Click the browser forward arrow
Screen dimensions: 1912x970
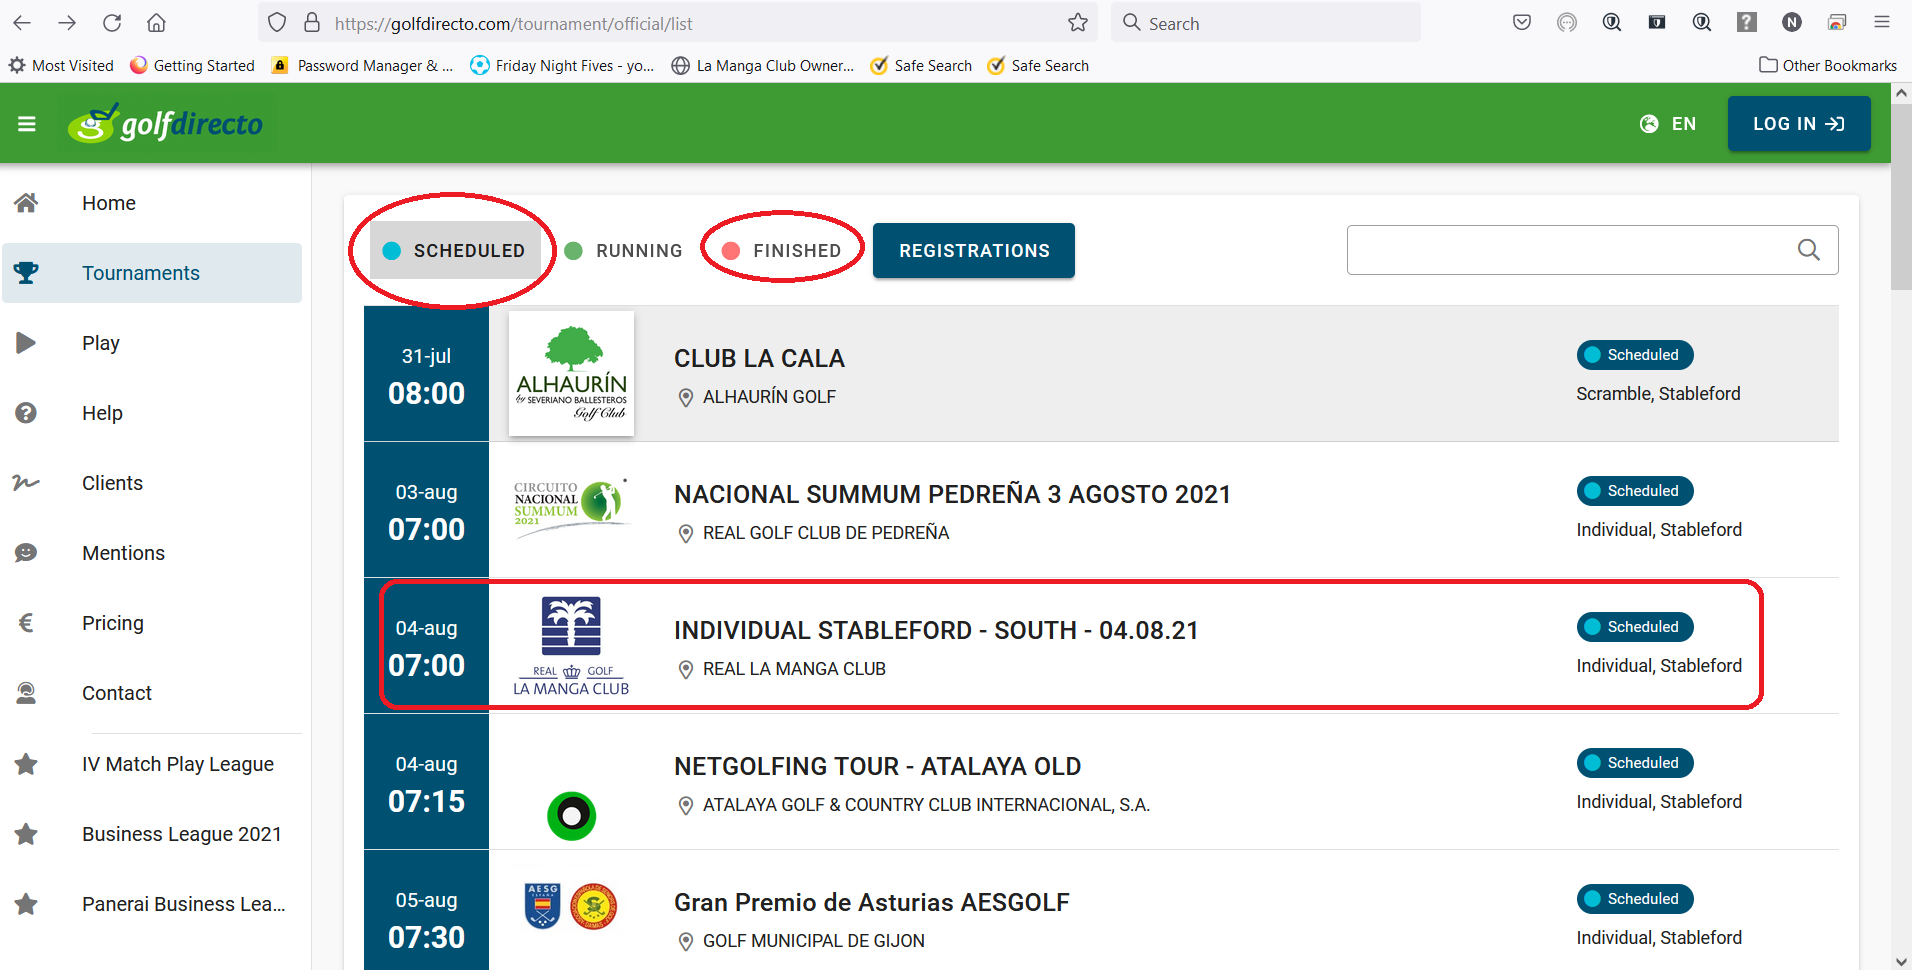67,22
